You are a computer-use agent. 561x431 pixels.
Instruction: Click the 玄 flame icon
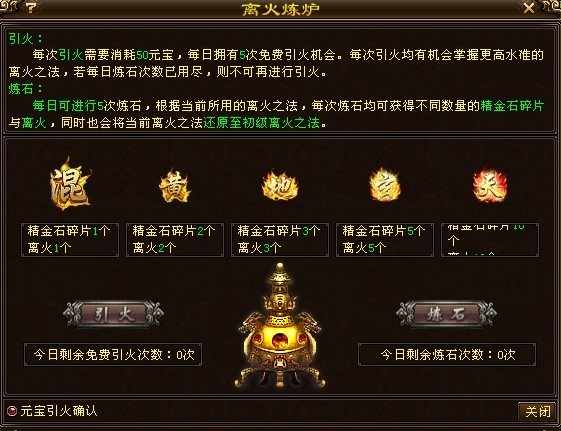(384, 186)
